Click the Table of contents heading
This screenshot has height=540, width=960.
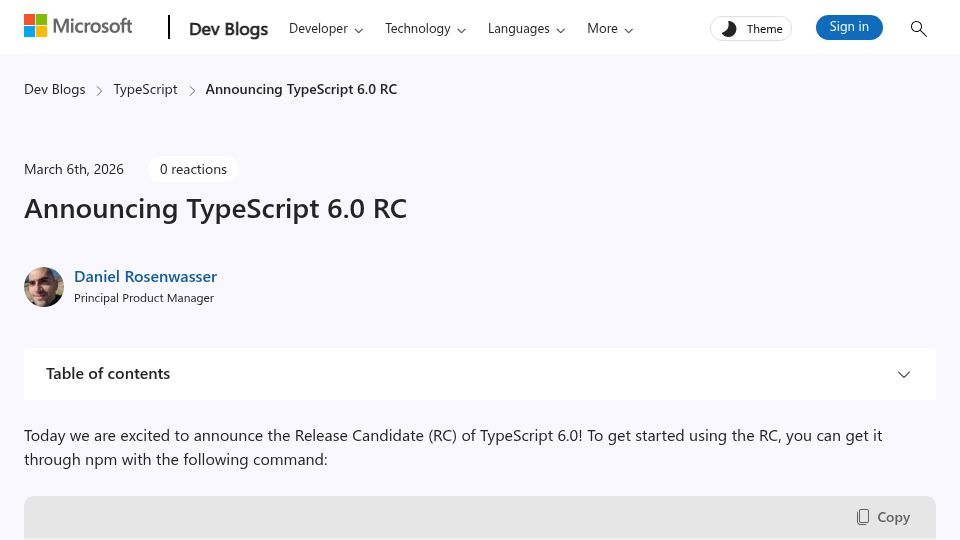coord(108,374)
